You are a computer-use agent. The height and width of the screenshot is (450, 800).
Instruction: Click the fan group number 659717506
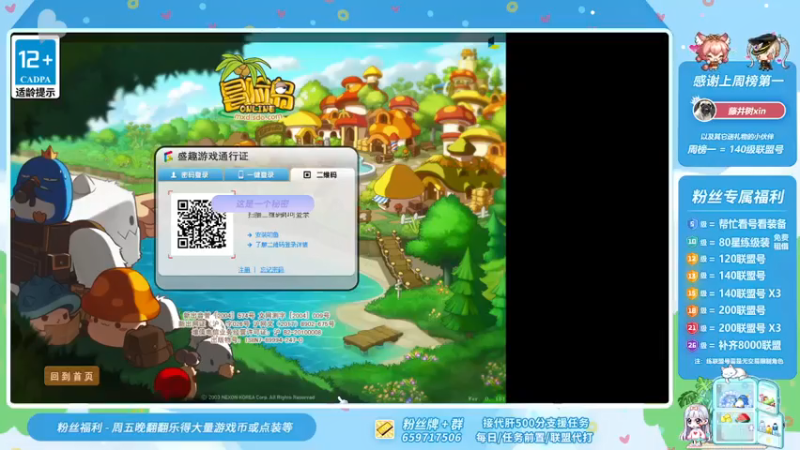coord(431,437)
